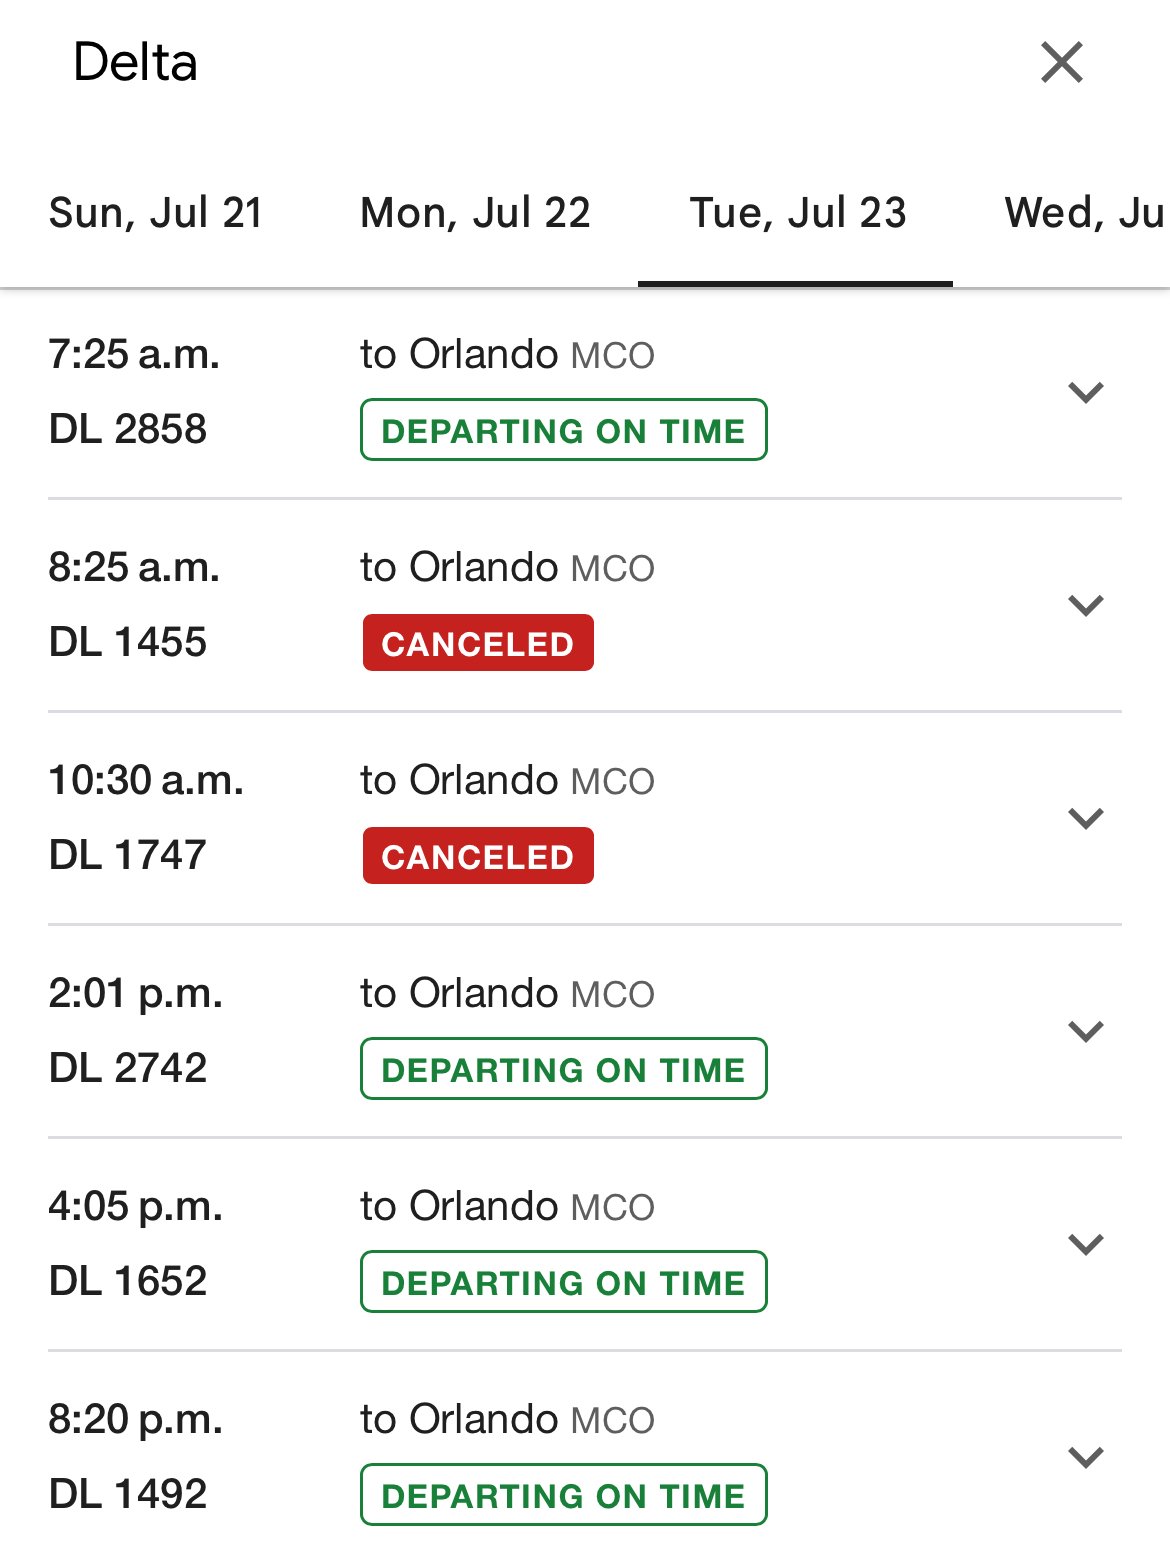Select the Mon, Jul 22 tab
The image size is (1170, 1562).
coord(475,213)
